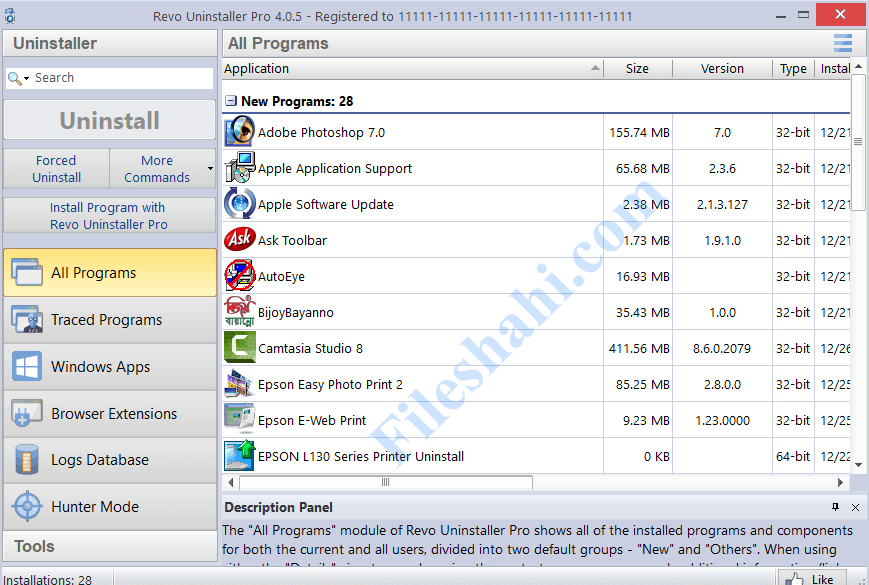Select the AutoEye program icon
This screenshot has height=585, width=869.
click(239, 276)
